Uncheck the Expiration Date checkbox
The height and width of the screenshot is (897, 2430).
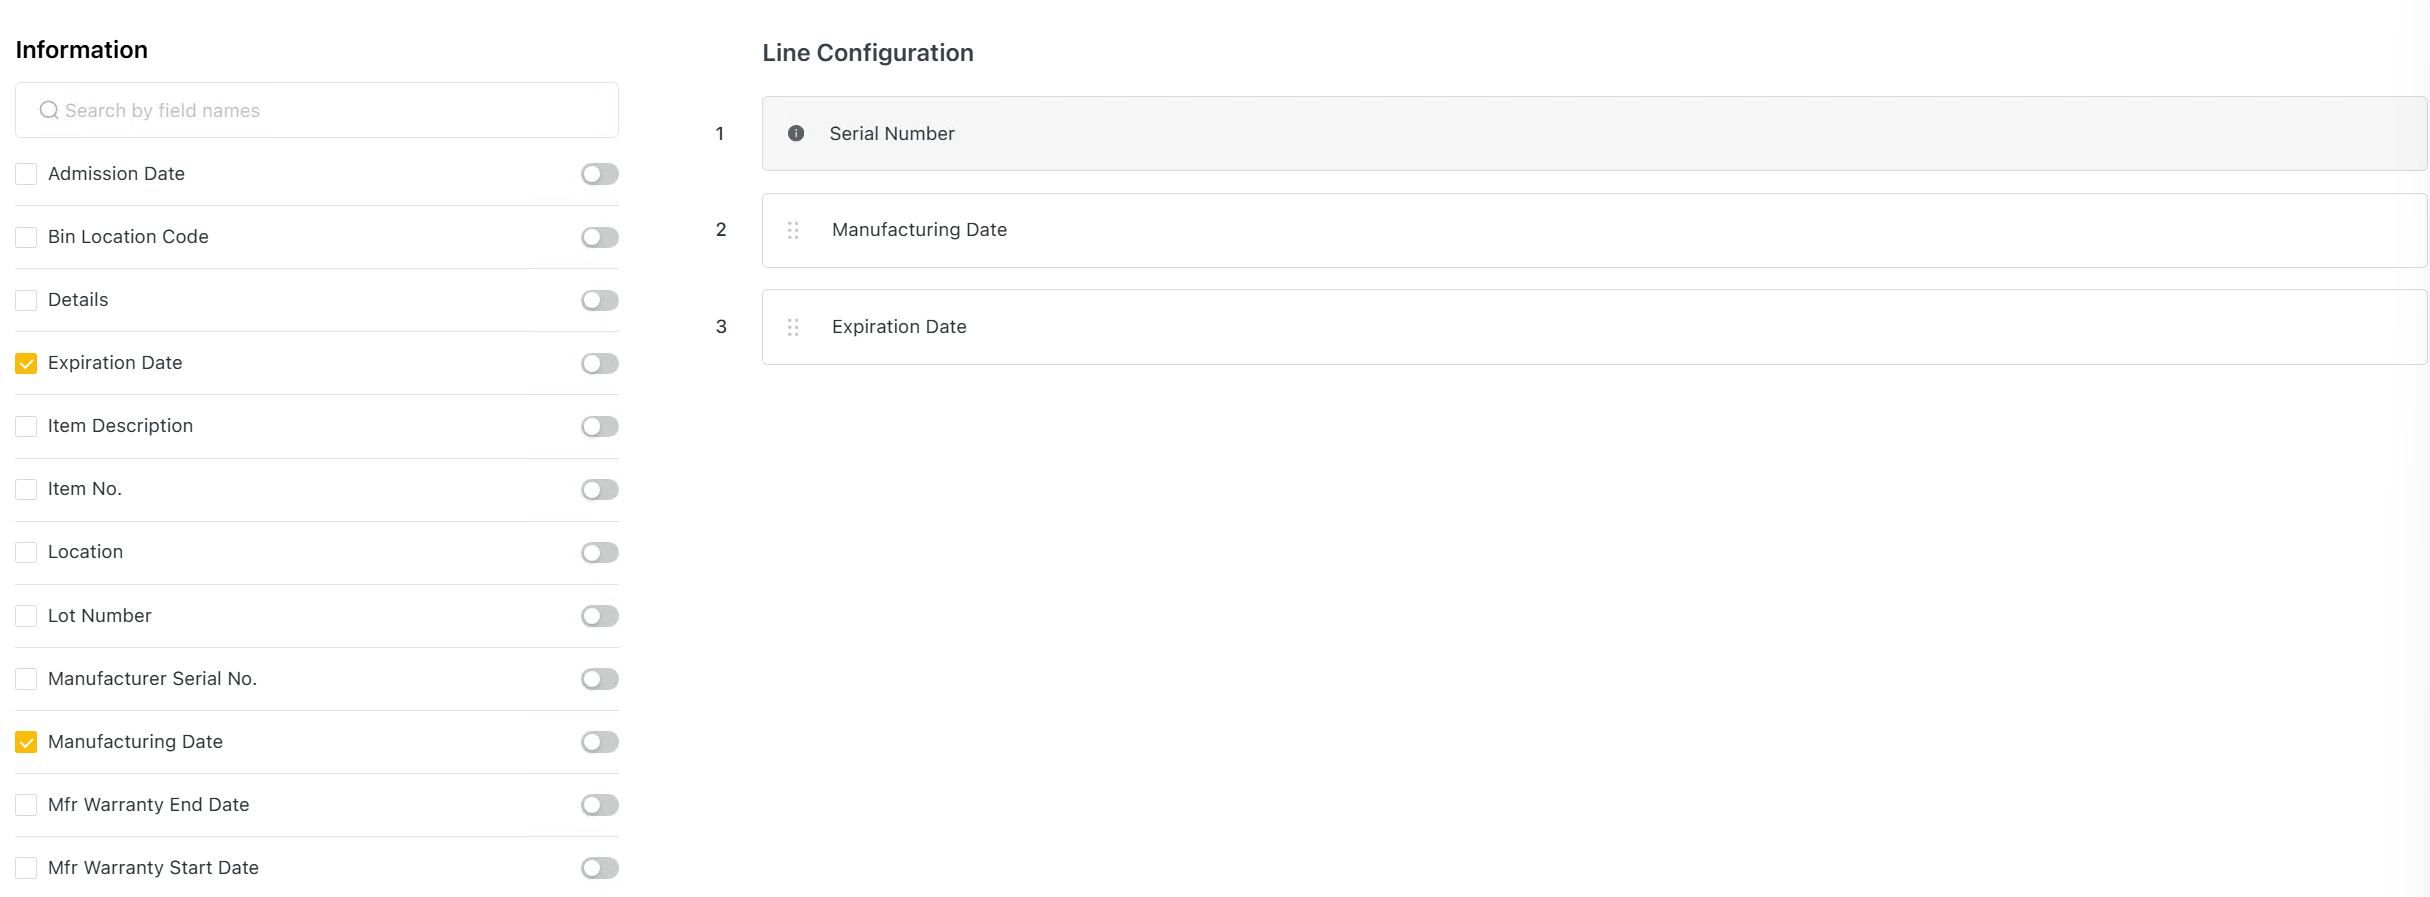[26, 363]
